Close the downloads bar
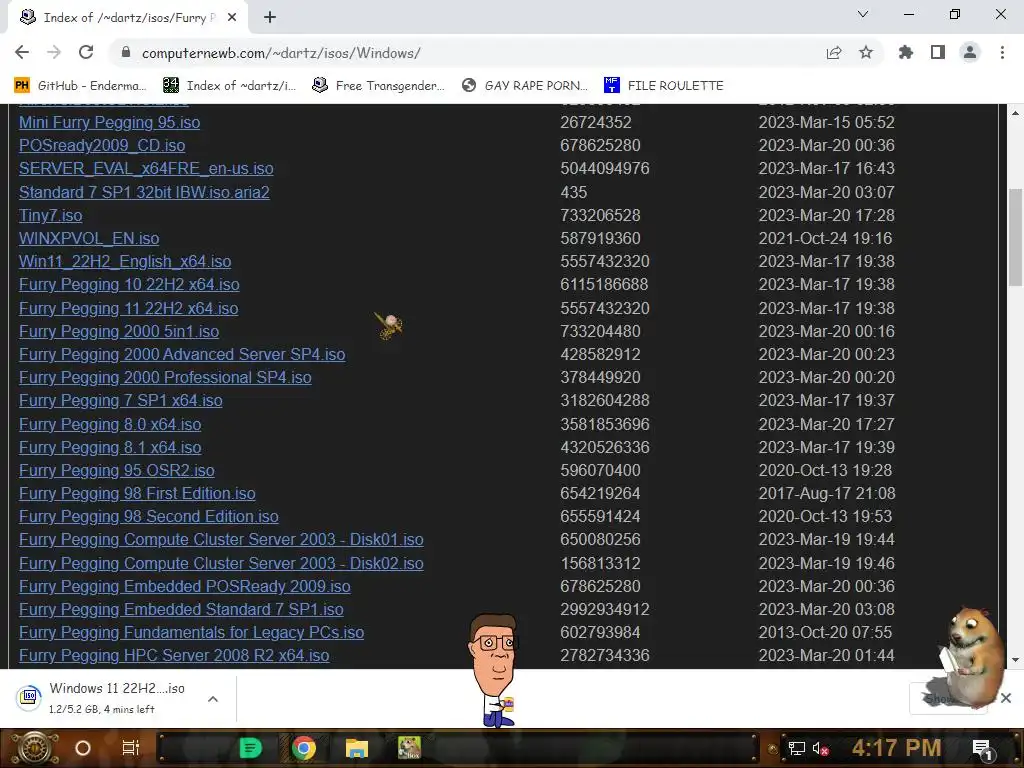This screenshot has width=1024, height=768. tap(1006, 698)
